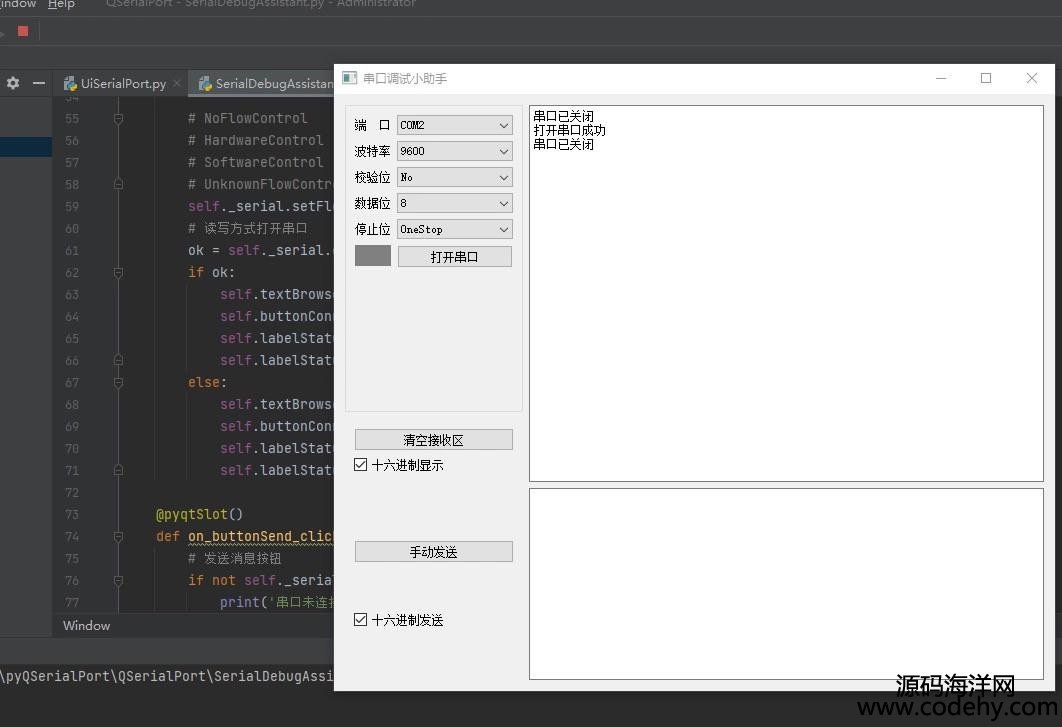1062x727 pixels.
Task: Click the 串口调试小助手 window title icon
Action: coord(349,78)
